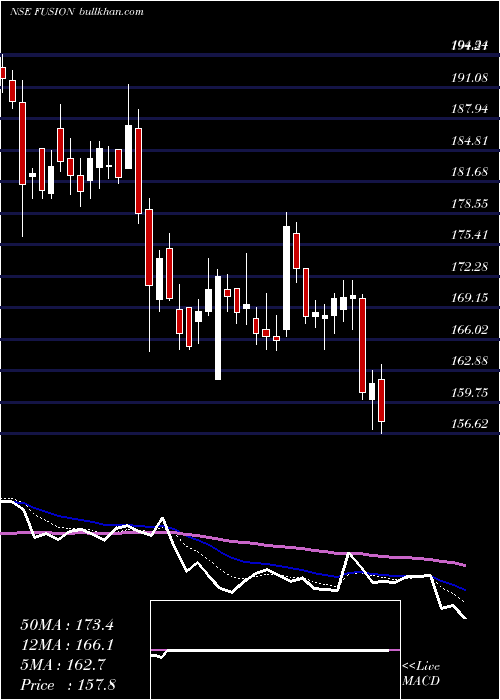Click the '12MA : 166.1' reading
The height and width of the screenshot is (700, 500).
point(67,645)
